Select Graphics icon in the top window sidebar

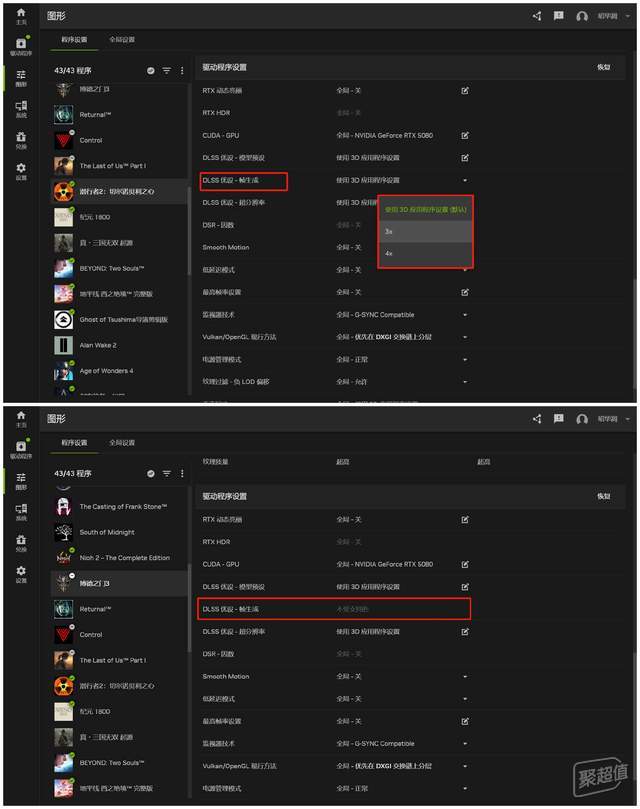click(x=21, y=77)
